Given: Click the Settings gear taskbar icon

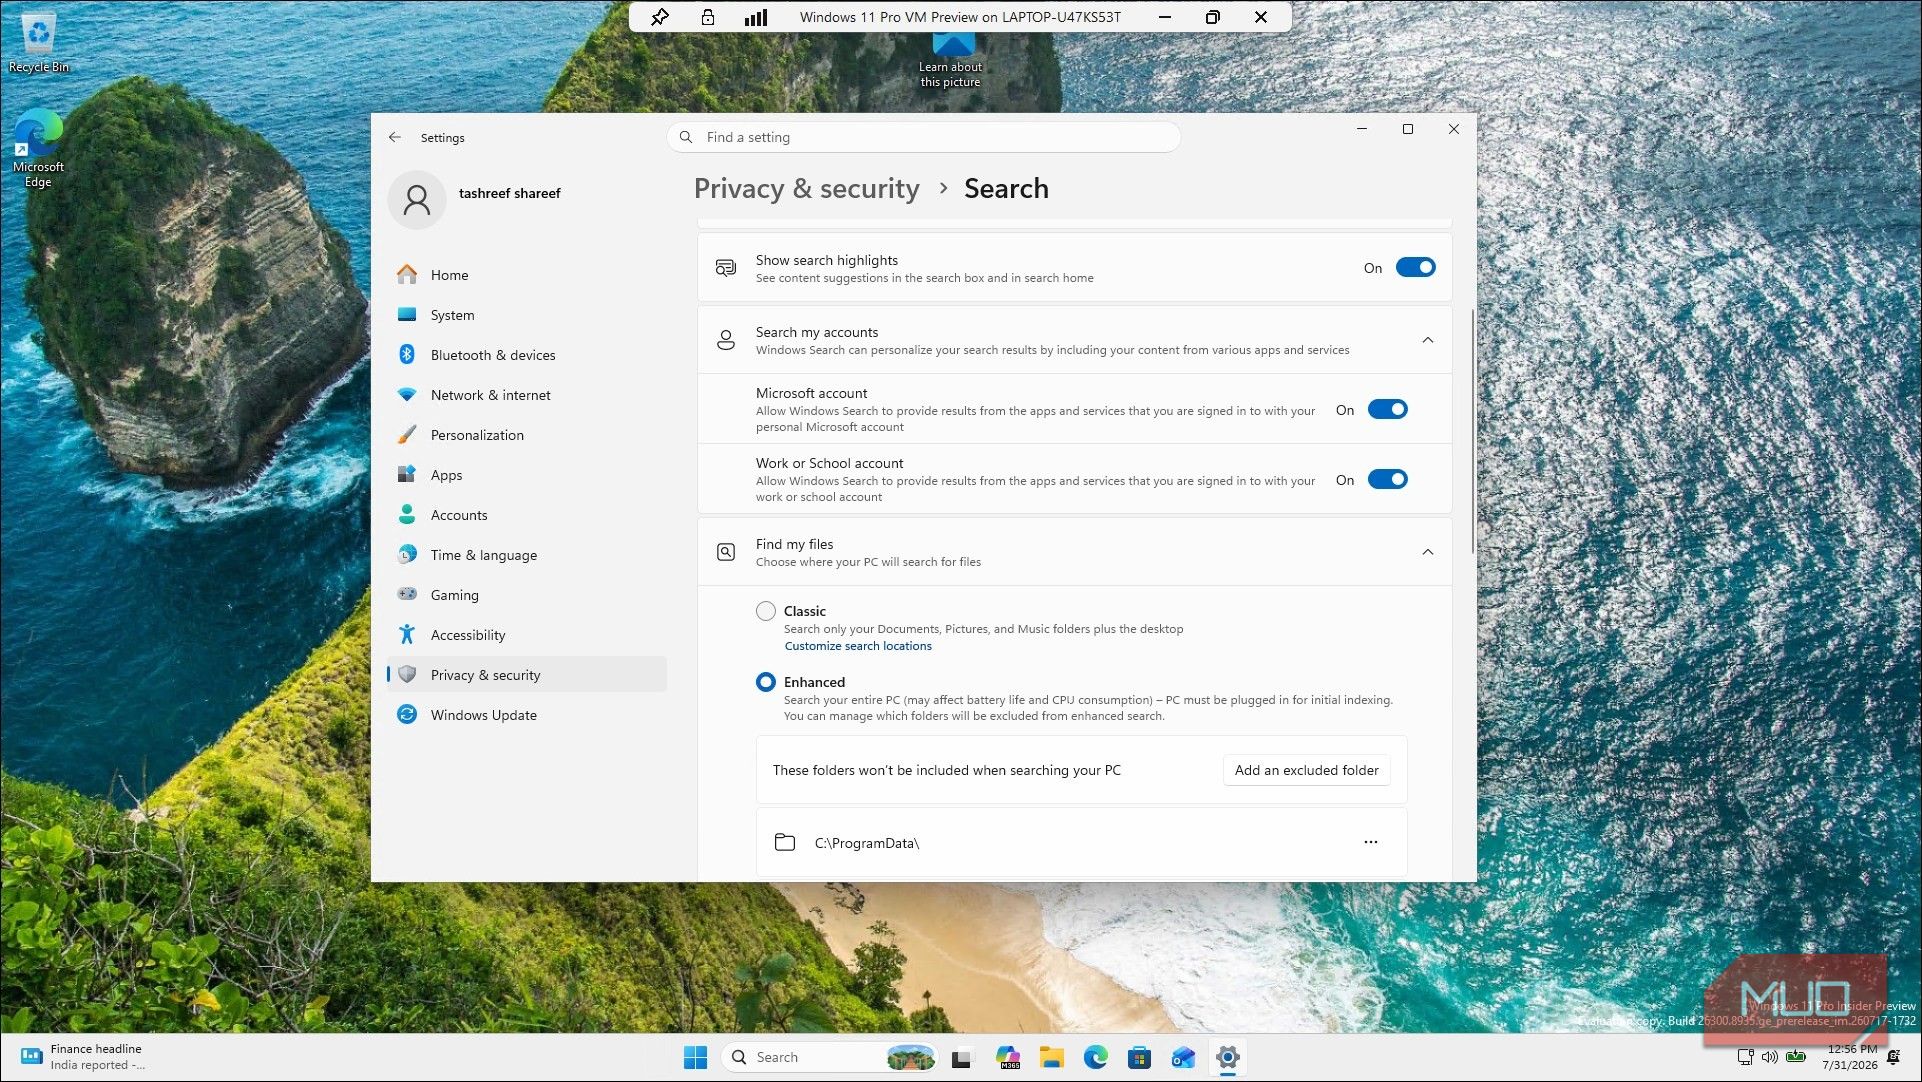Looking at the screenshot, I should click(1228, 1058).
